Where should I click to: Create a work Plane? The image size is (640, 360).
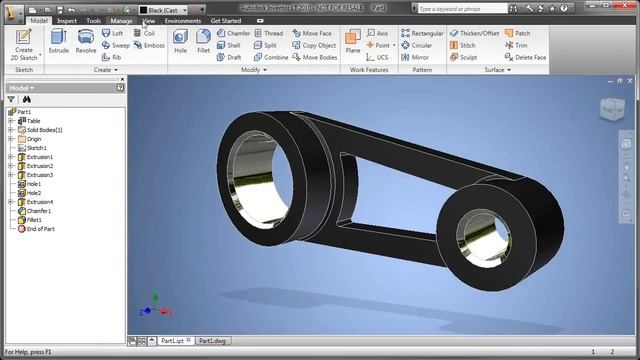[353, 42]
